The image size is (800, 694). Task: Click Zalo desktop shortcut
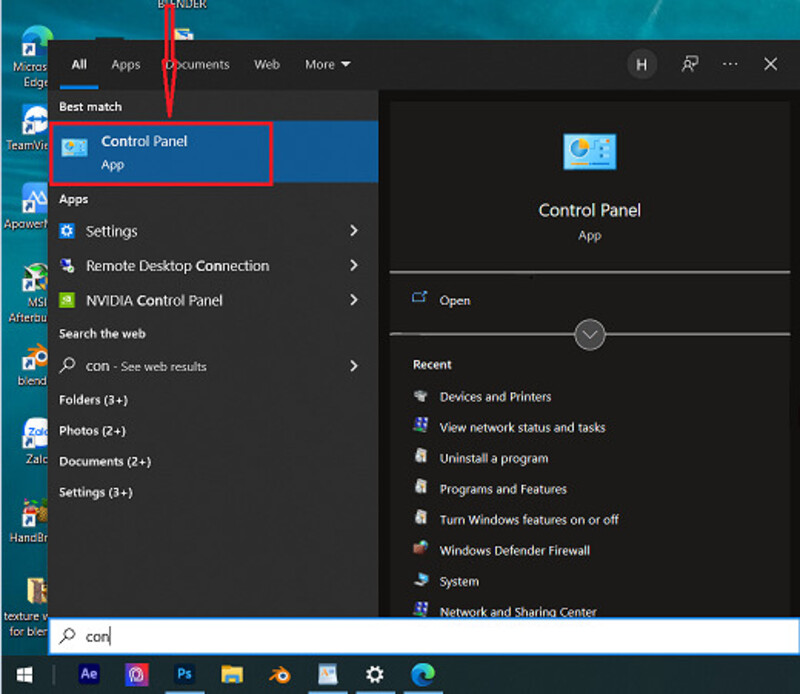35,441
